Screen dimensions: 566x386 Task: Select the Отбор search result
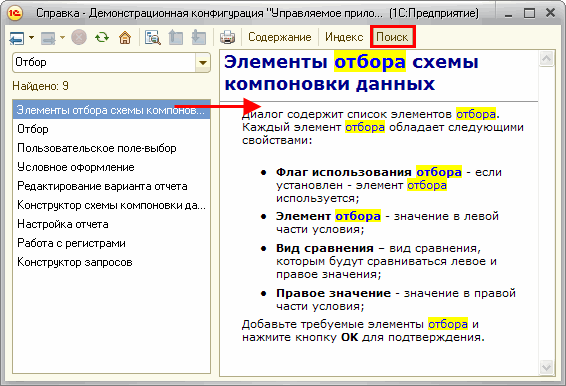(x=112, y=129)
